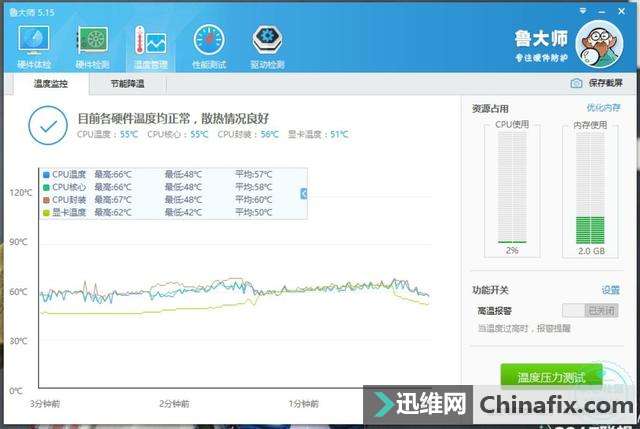The width and height of the screenshot is (640, 429).
Task: Click the 2分钟前 time axis label
Action: (174, 404)
